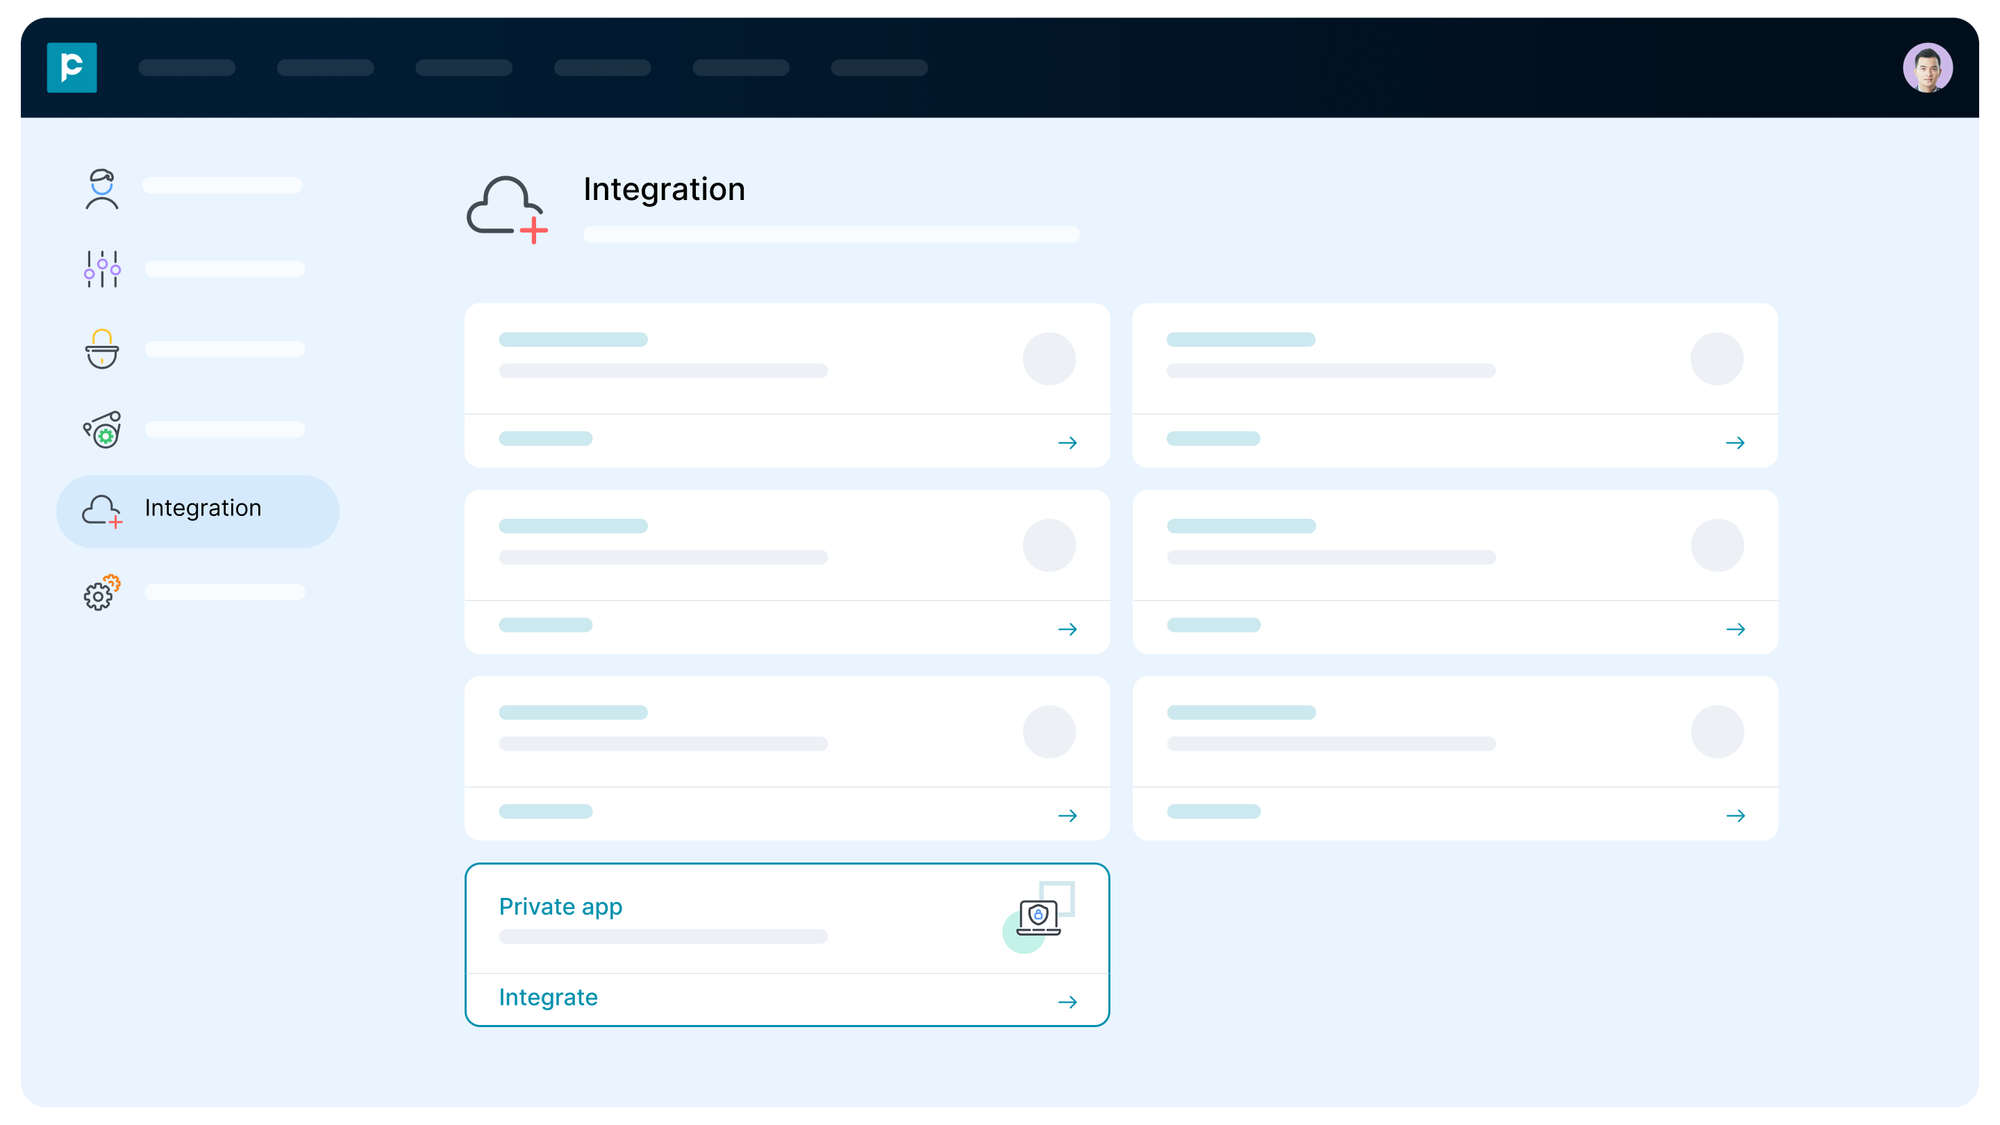
Task: Open the user avatar in the top-right corner
Action: 1928,67
